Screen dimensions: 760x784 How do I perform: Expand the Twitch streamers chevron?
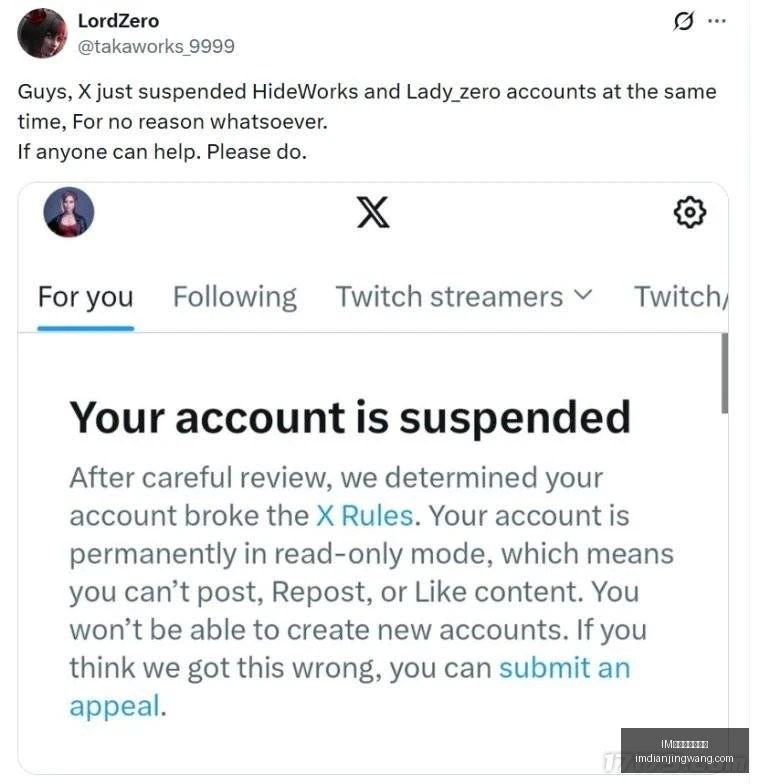point(582,295)
